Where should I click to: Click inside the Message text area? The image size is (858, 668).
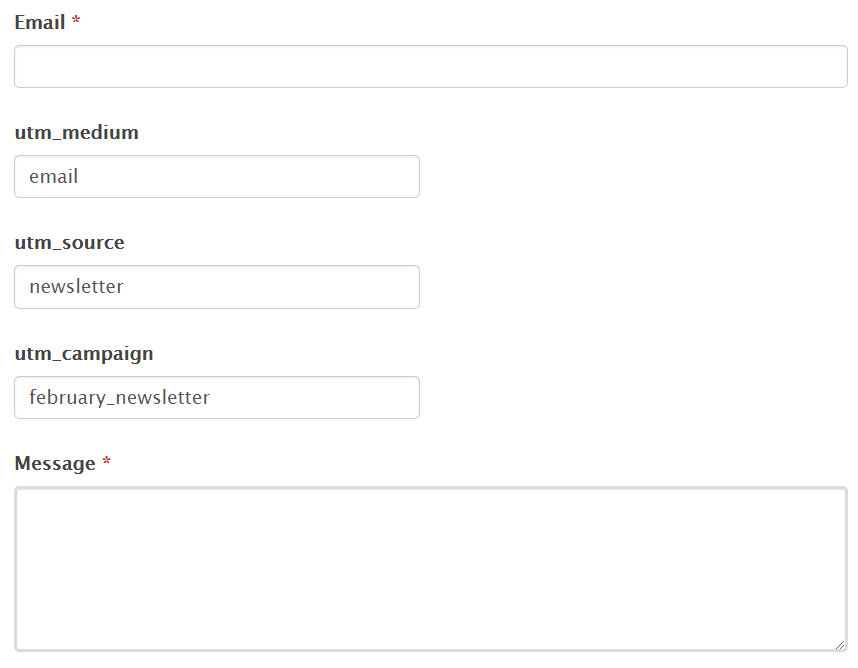click(x=430, y=569)
